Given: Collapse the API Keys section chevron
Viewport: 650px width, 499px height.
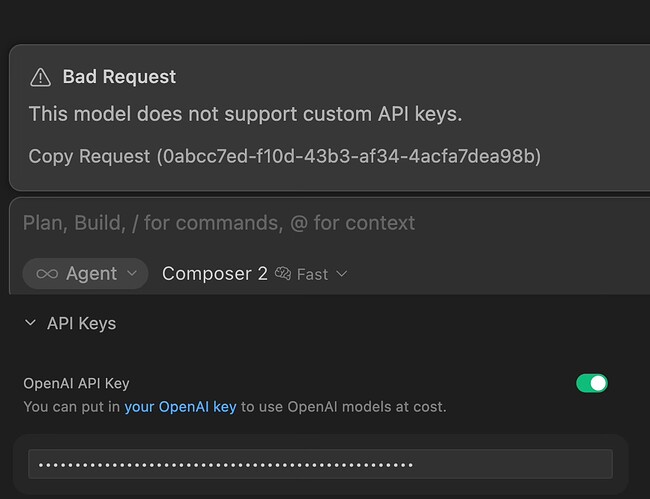Looking at the screenshot, I should 29,323.
